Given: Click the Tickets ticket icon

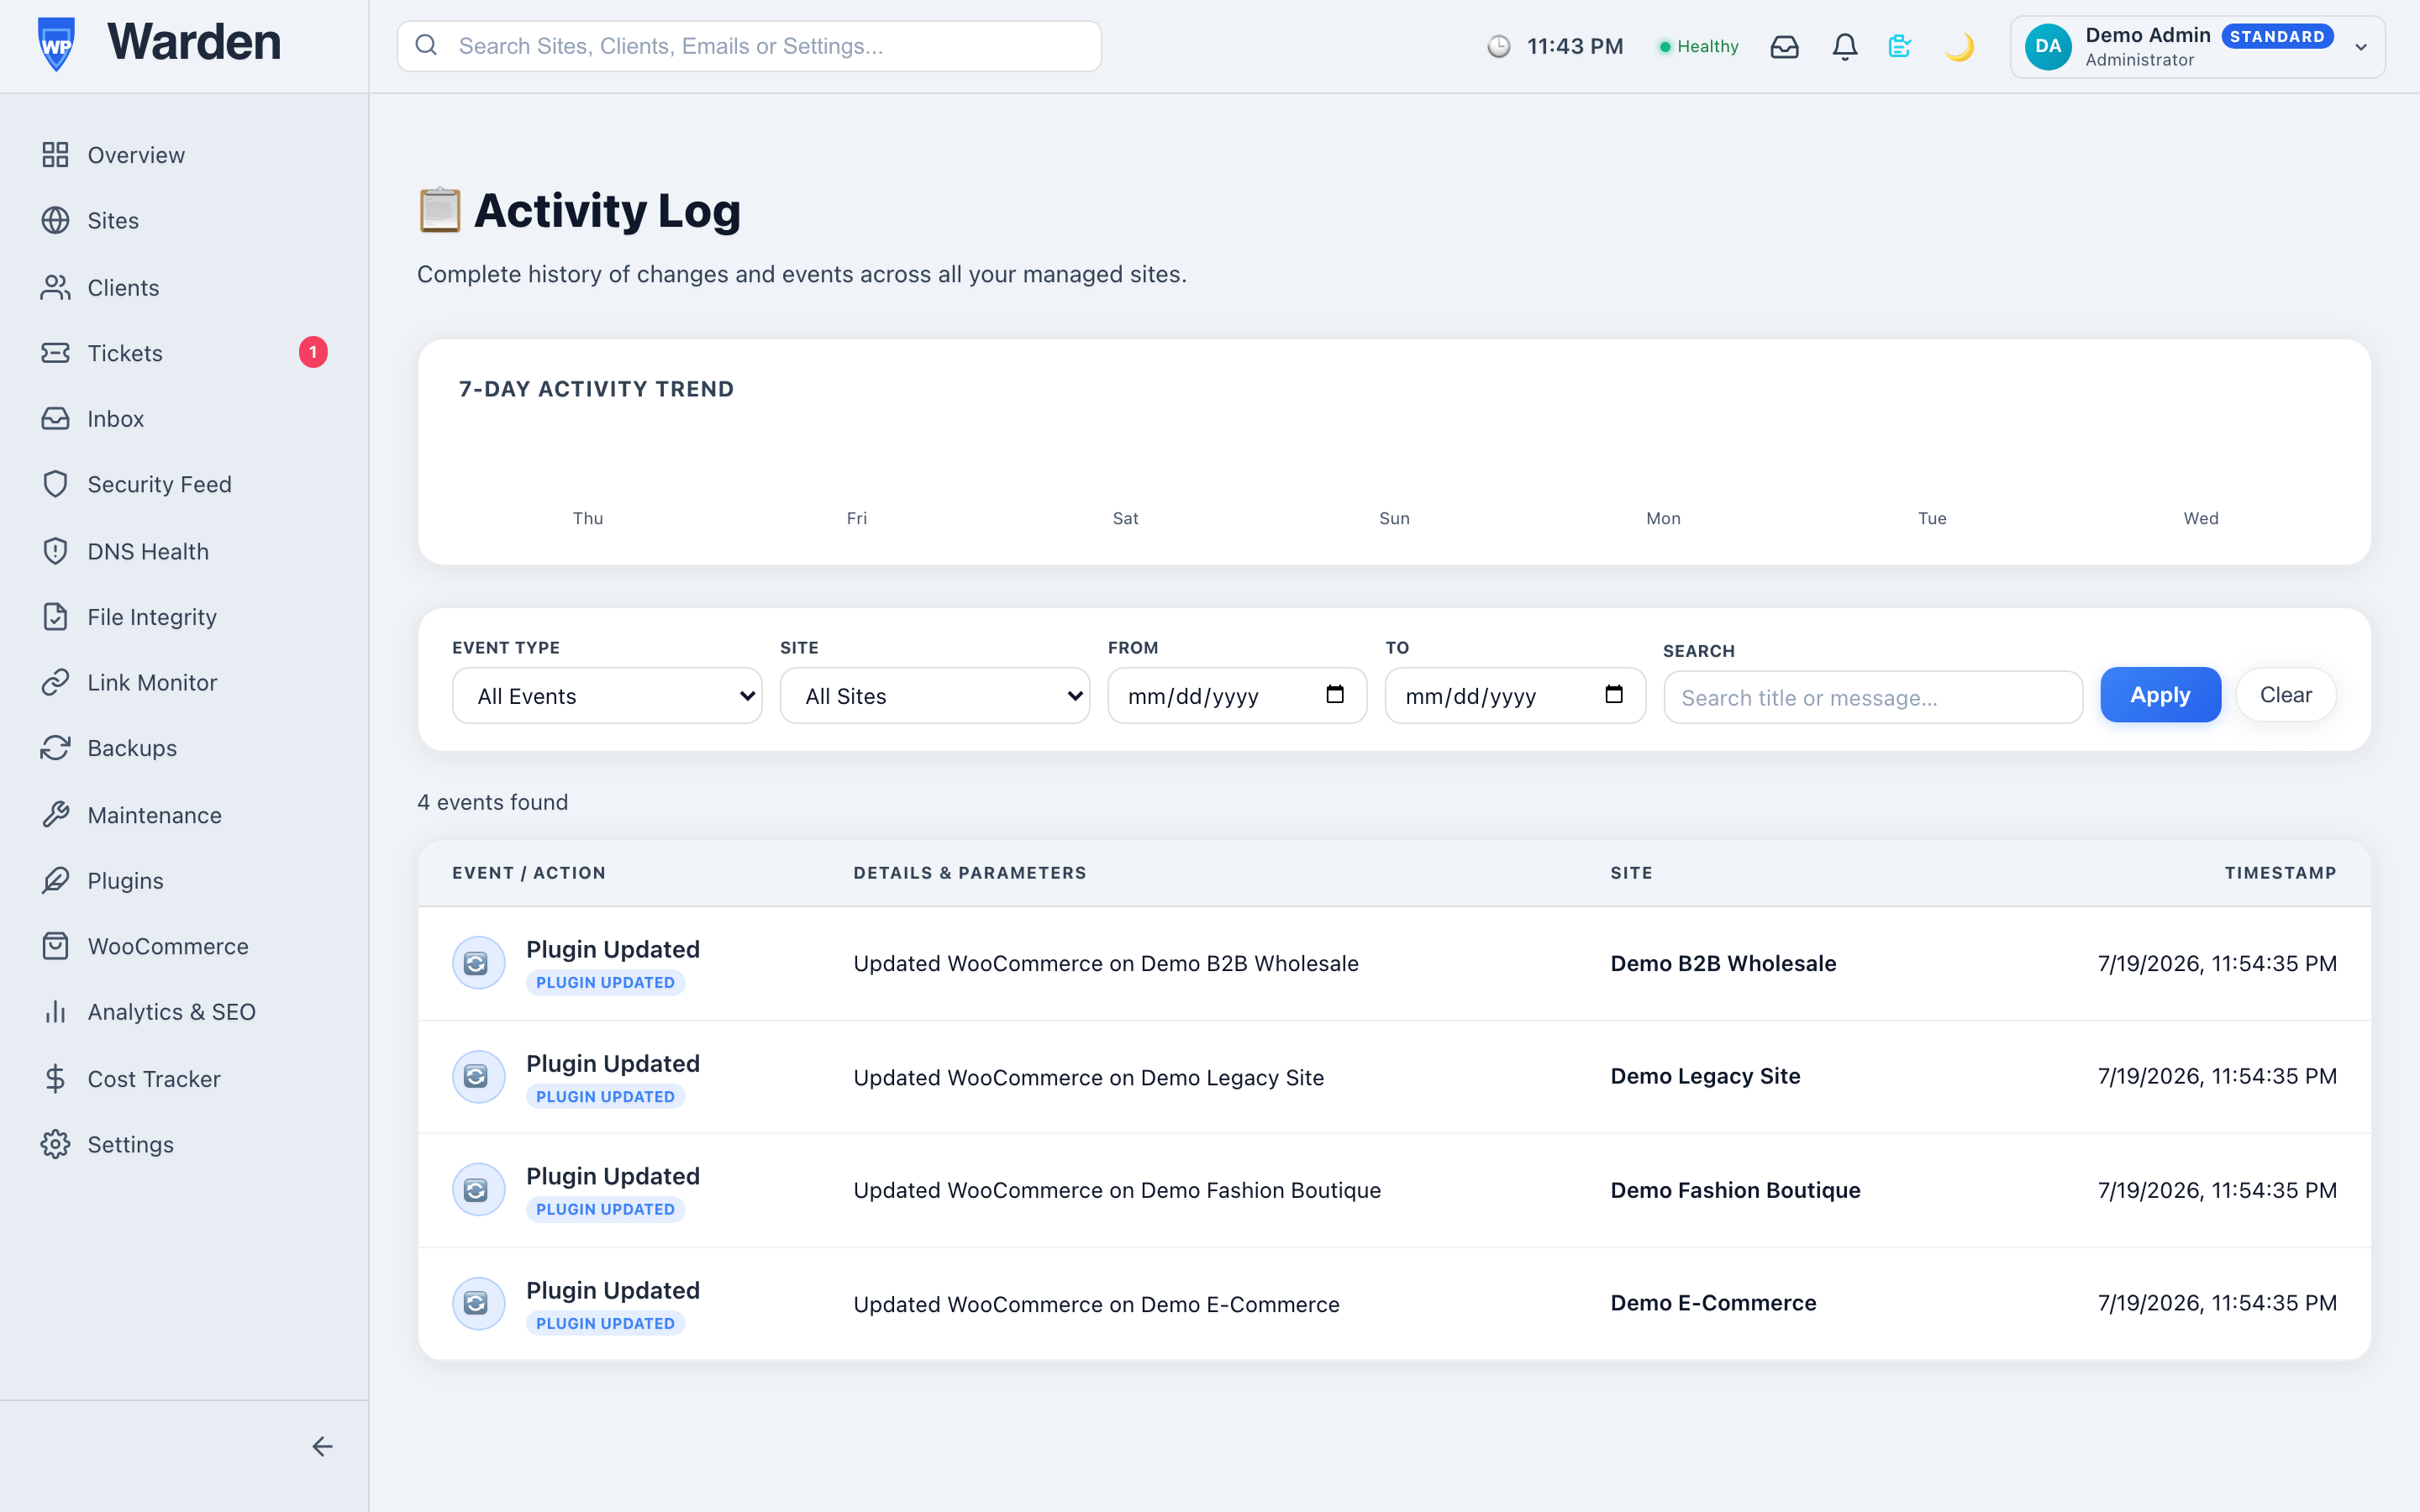Looking at the screenshot, I should 55,353.
